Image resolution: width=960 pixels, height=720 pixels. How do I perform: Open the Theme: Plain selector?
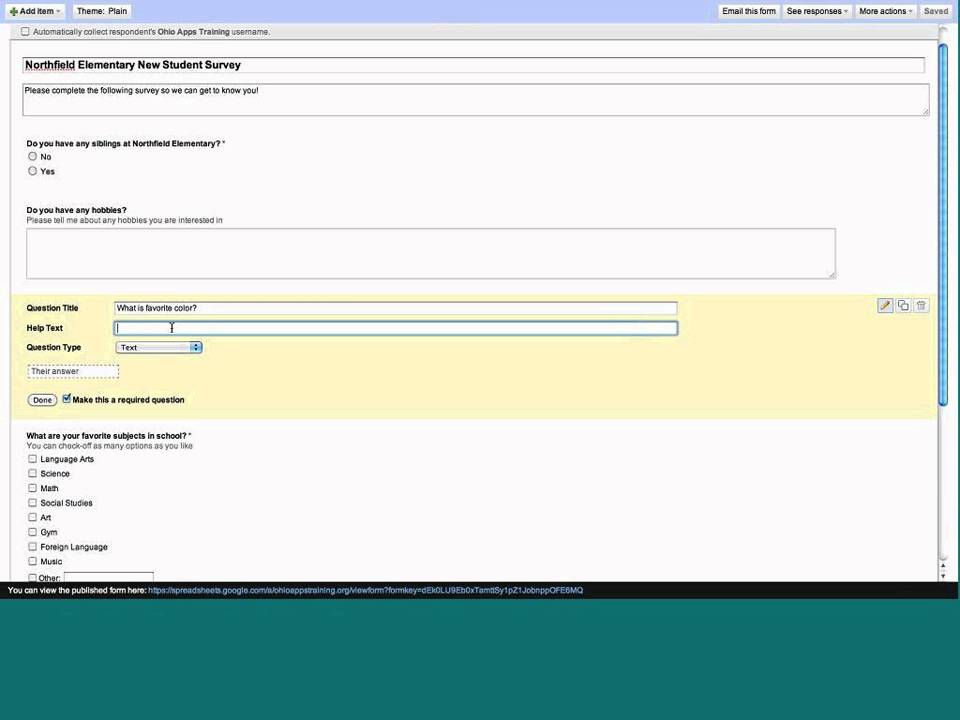tap(102, 11)
